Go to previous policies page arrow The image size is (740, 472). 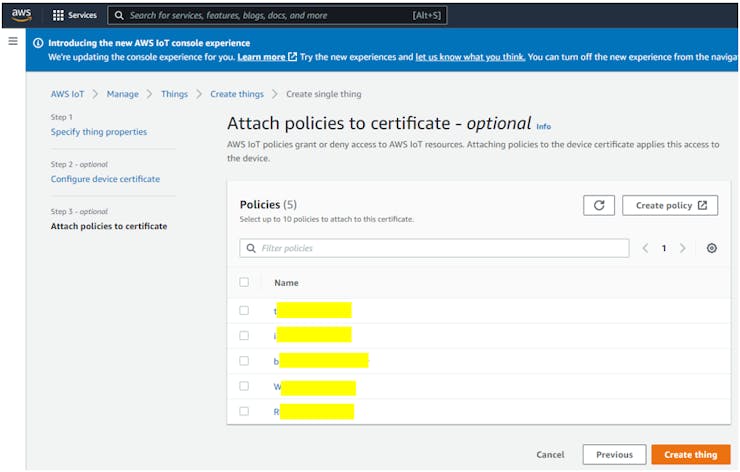coord(645,248)
